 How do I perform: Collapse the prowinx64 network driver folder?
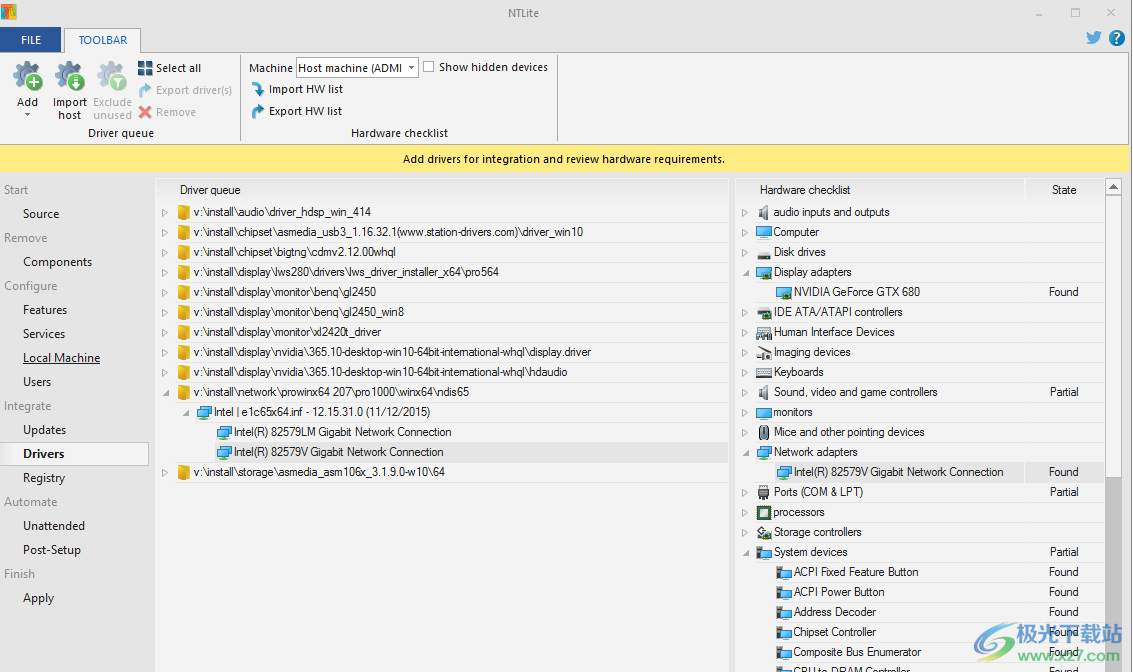point(165,393)
